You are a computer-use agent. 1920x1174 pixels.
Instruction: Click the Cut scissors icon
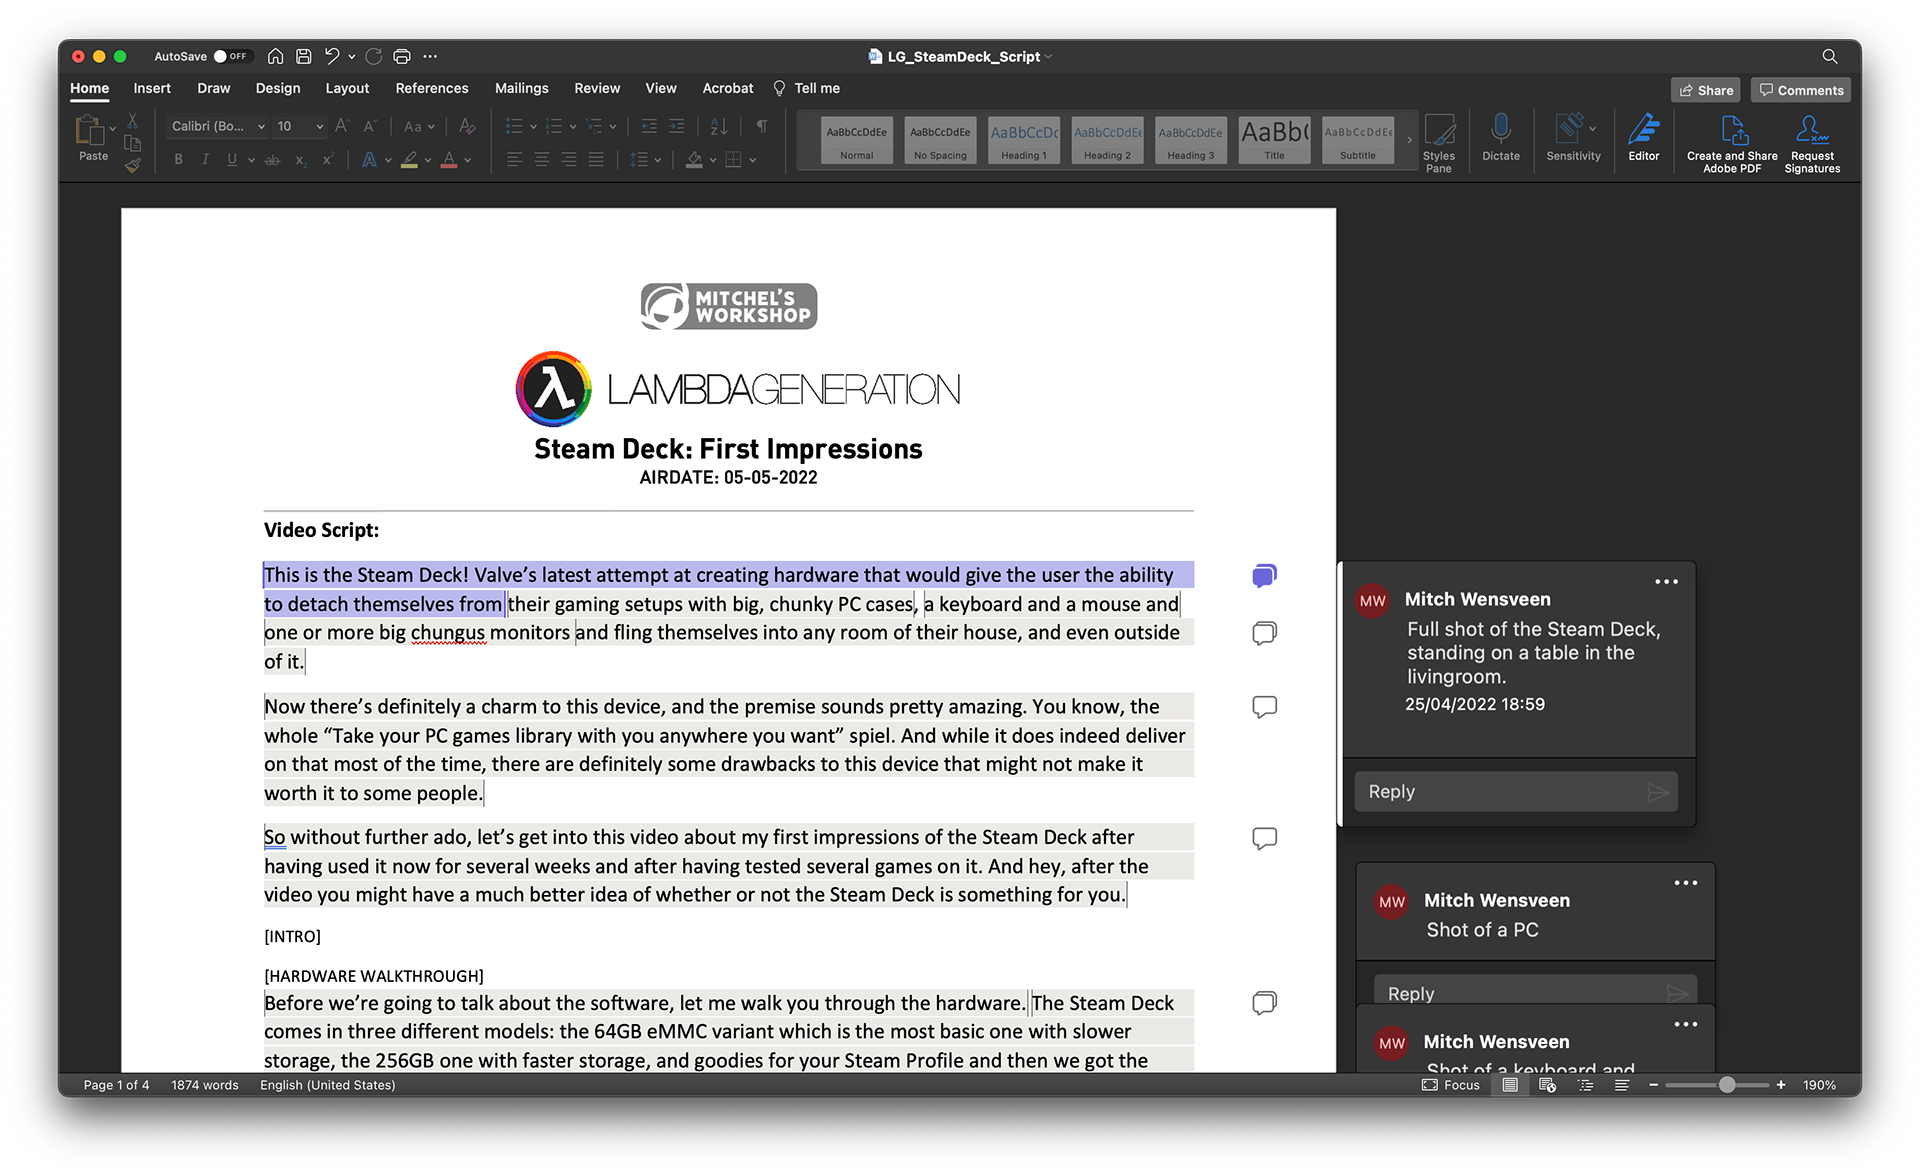point(133,121)
